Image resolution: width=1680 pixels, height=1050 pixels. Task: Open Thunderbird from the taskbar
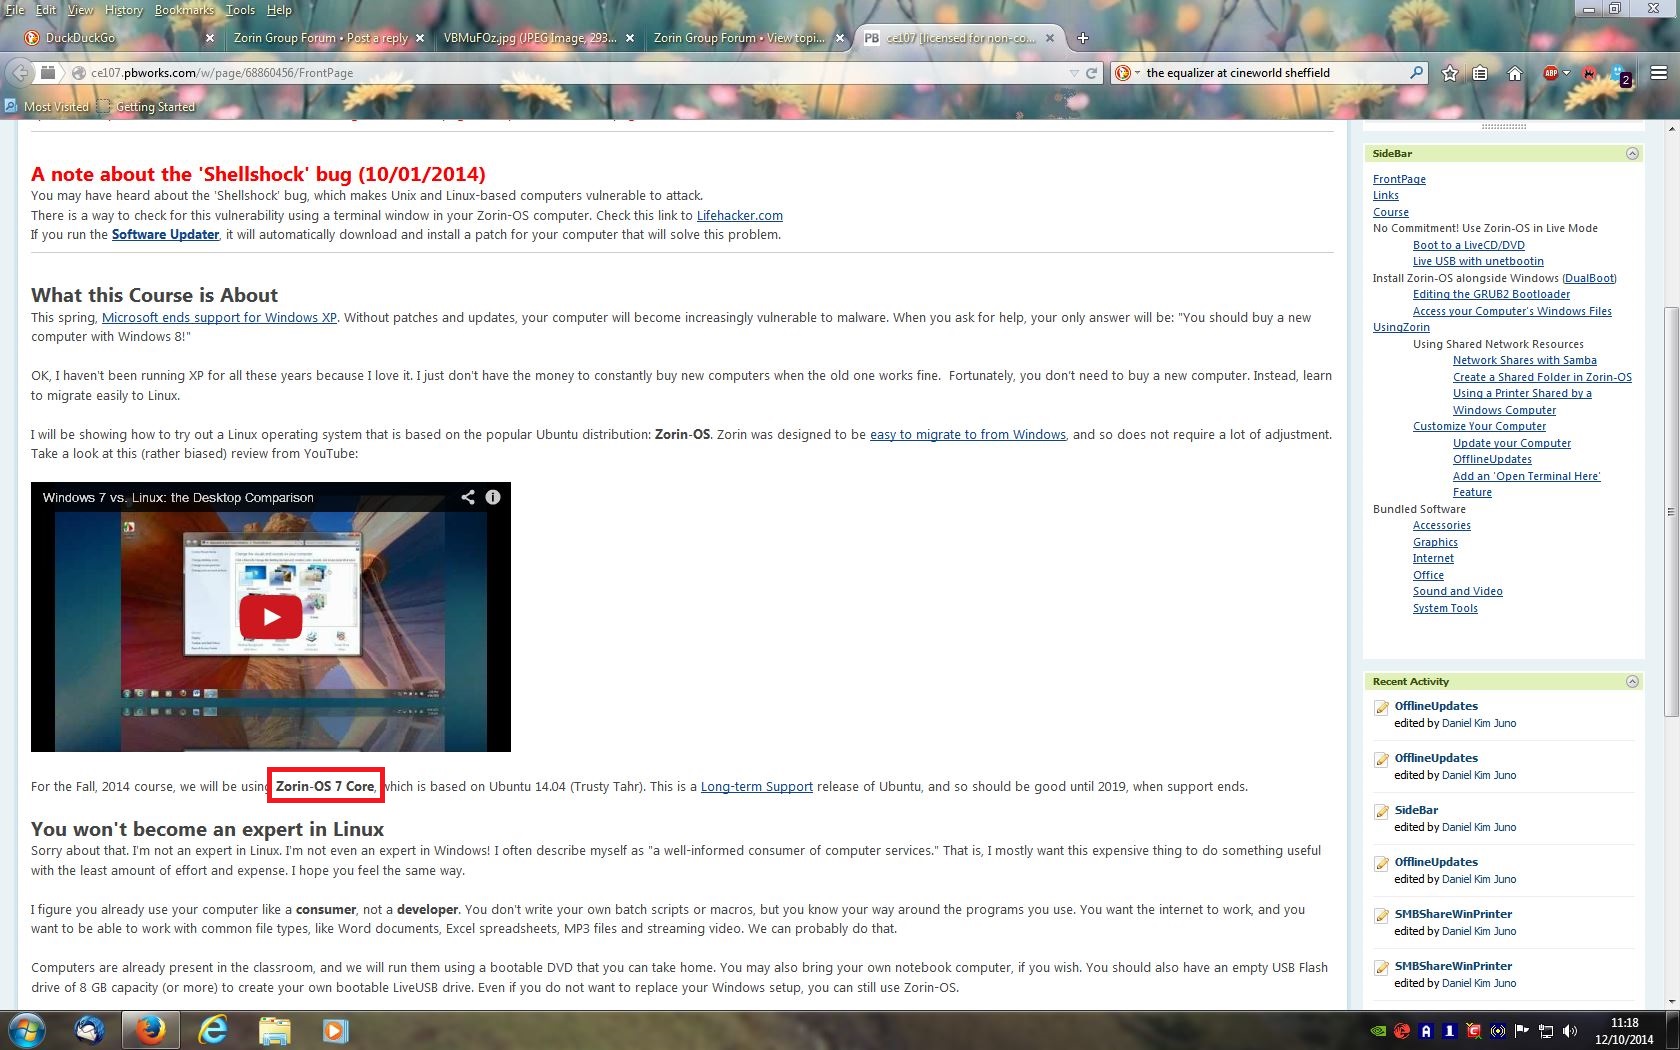tap(89, 1030)
